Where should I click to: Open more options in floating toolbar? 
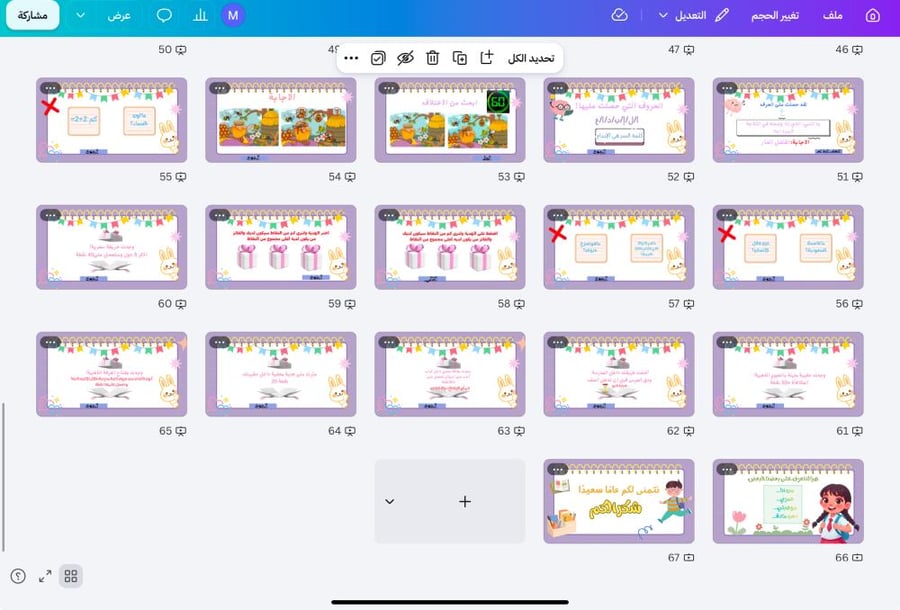click(351, 58)
